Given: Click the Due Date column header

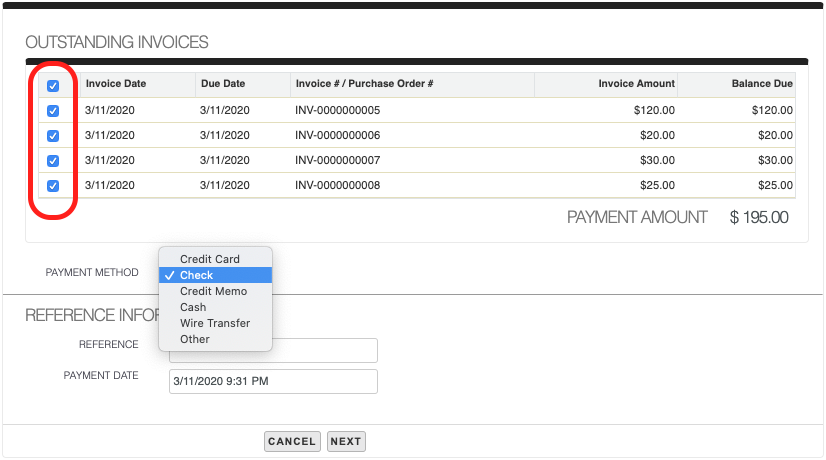Looking at the screenshot, I should pyautogui.click(x=222, y=84).
